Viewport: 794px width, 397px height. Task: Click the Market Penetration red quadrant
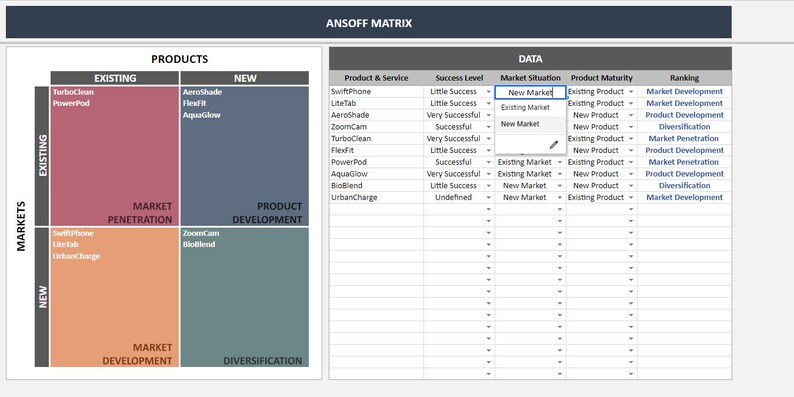point(114,156)
